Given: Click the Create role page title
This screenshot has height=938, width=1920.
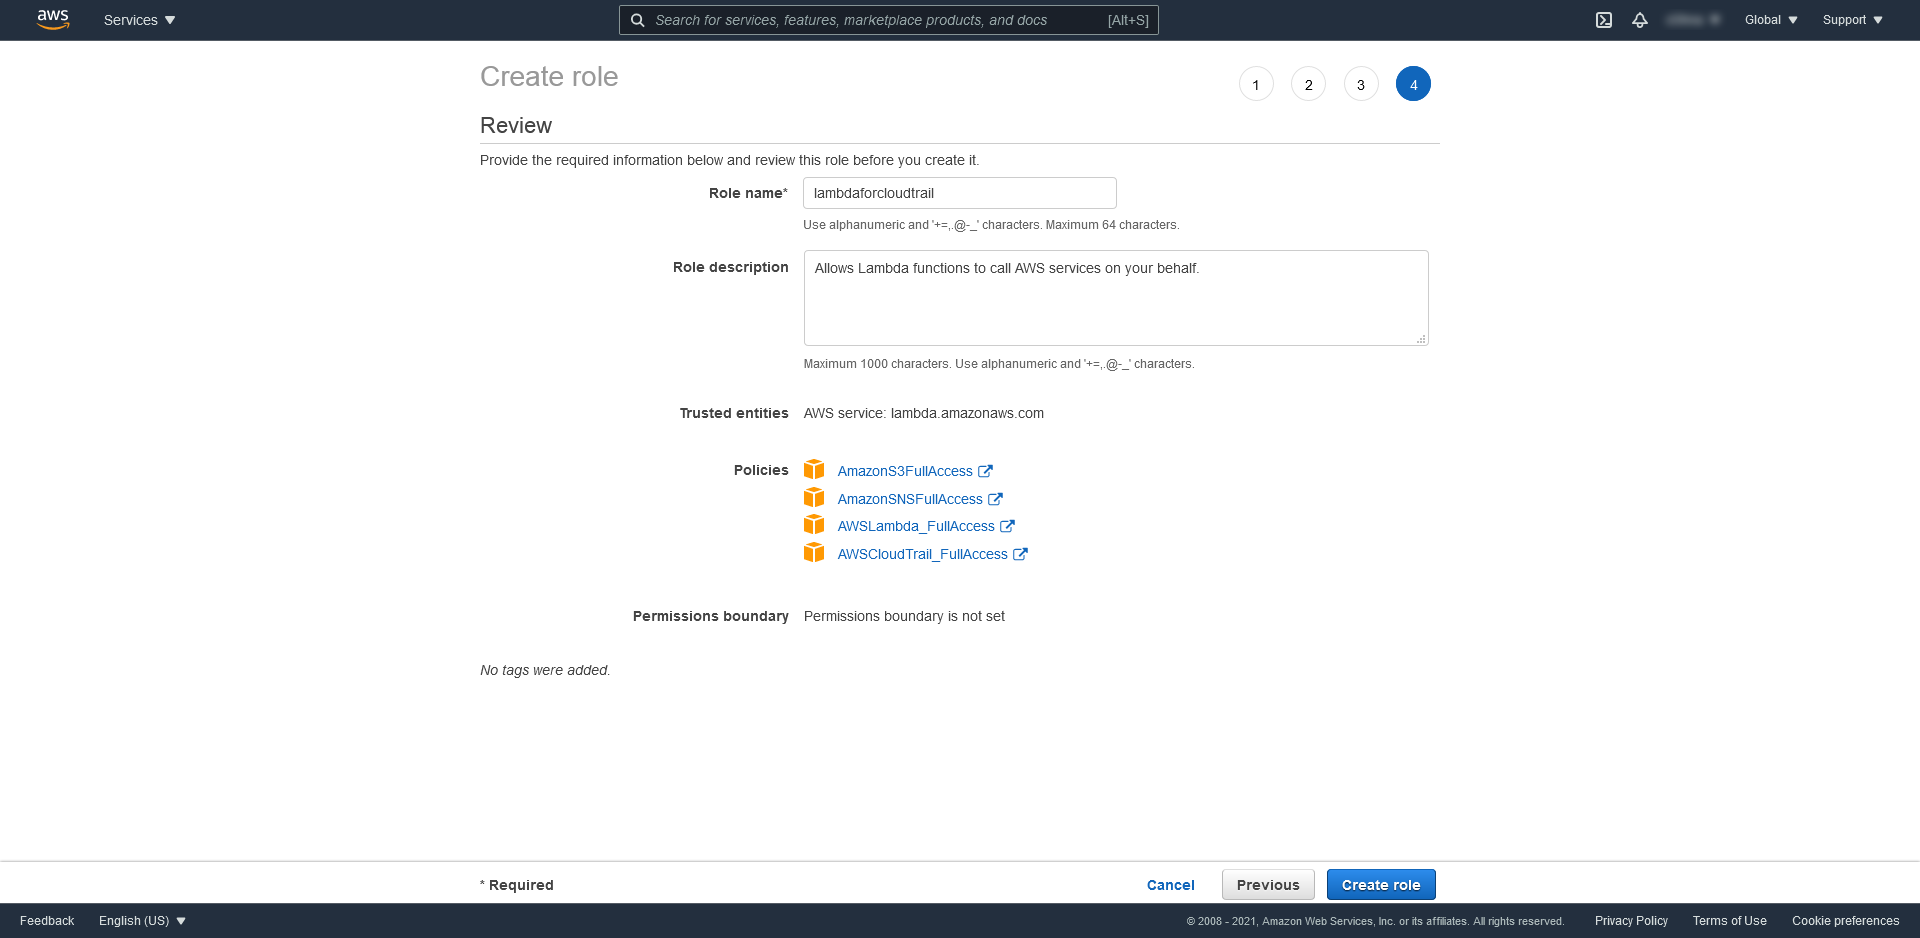Looking at the screenshot, I should [549, 76].
